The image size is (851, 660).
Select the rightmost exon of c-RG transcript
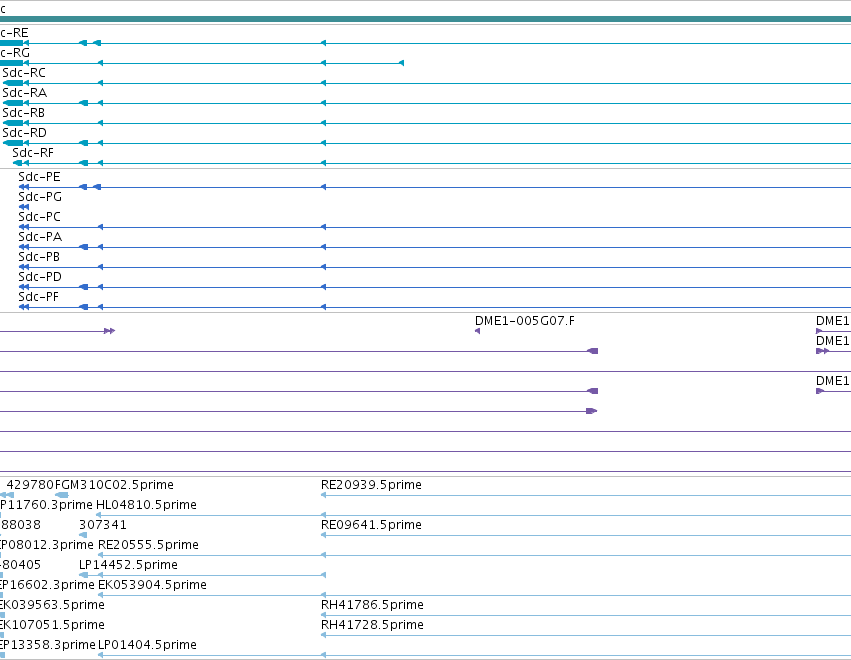click(x=402, y=64)
